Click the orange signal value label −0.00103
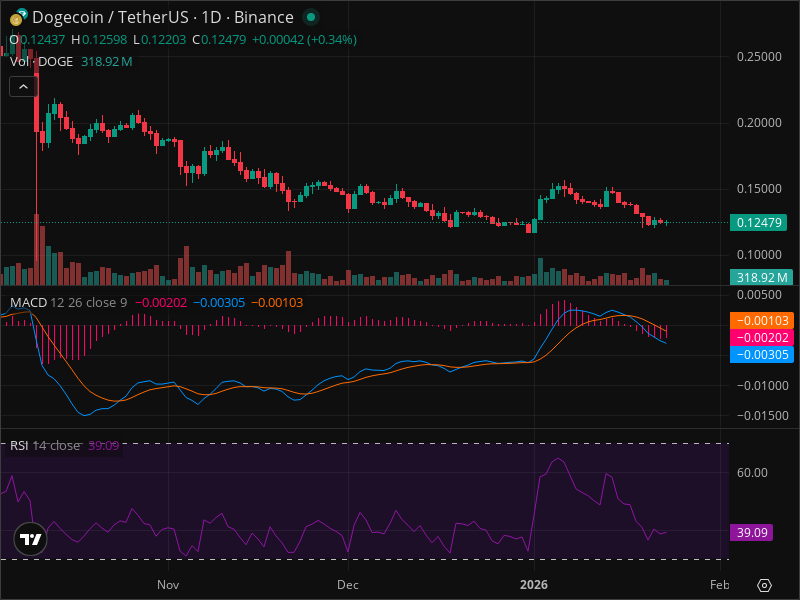The image size is (800, 600). coord(762,320)
